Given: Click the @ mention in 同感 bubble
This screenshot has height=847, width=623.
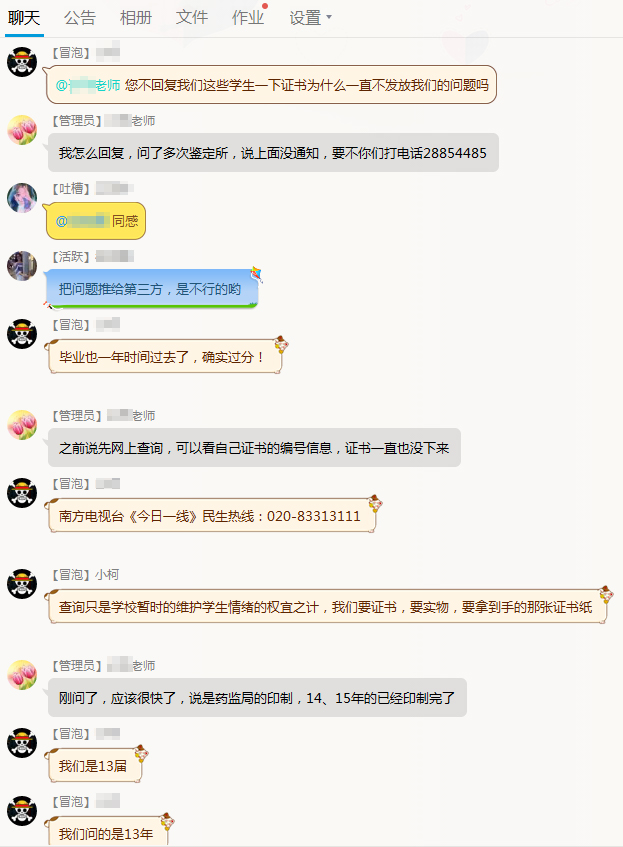Looking at the screenshot, I should click(83, 221).
